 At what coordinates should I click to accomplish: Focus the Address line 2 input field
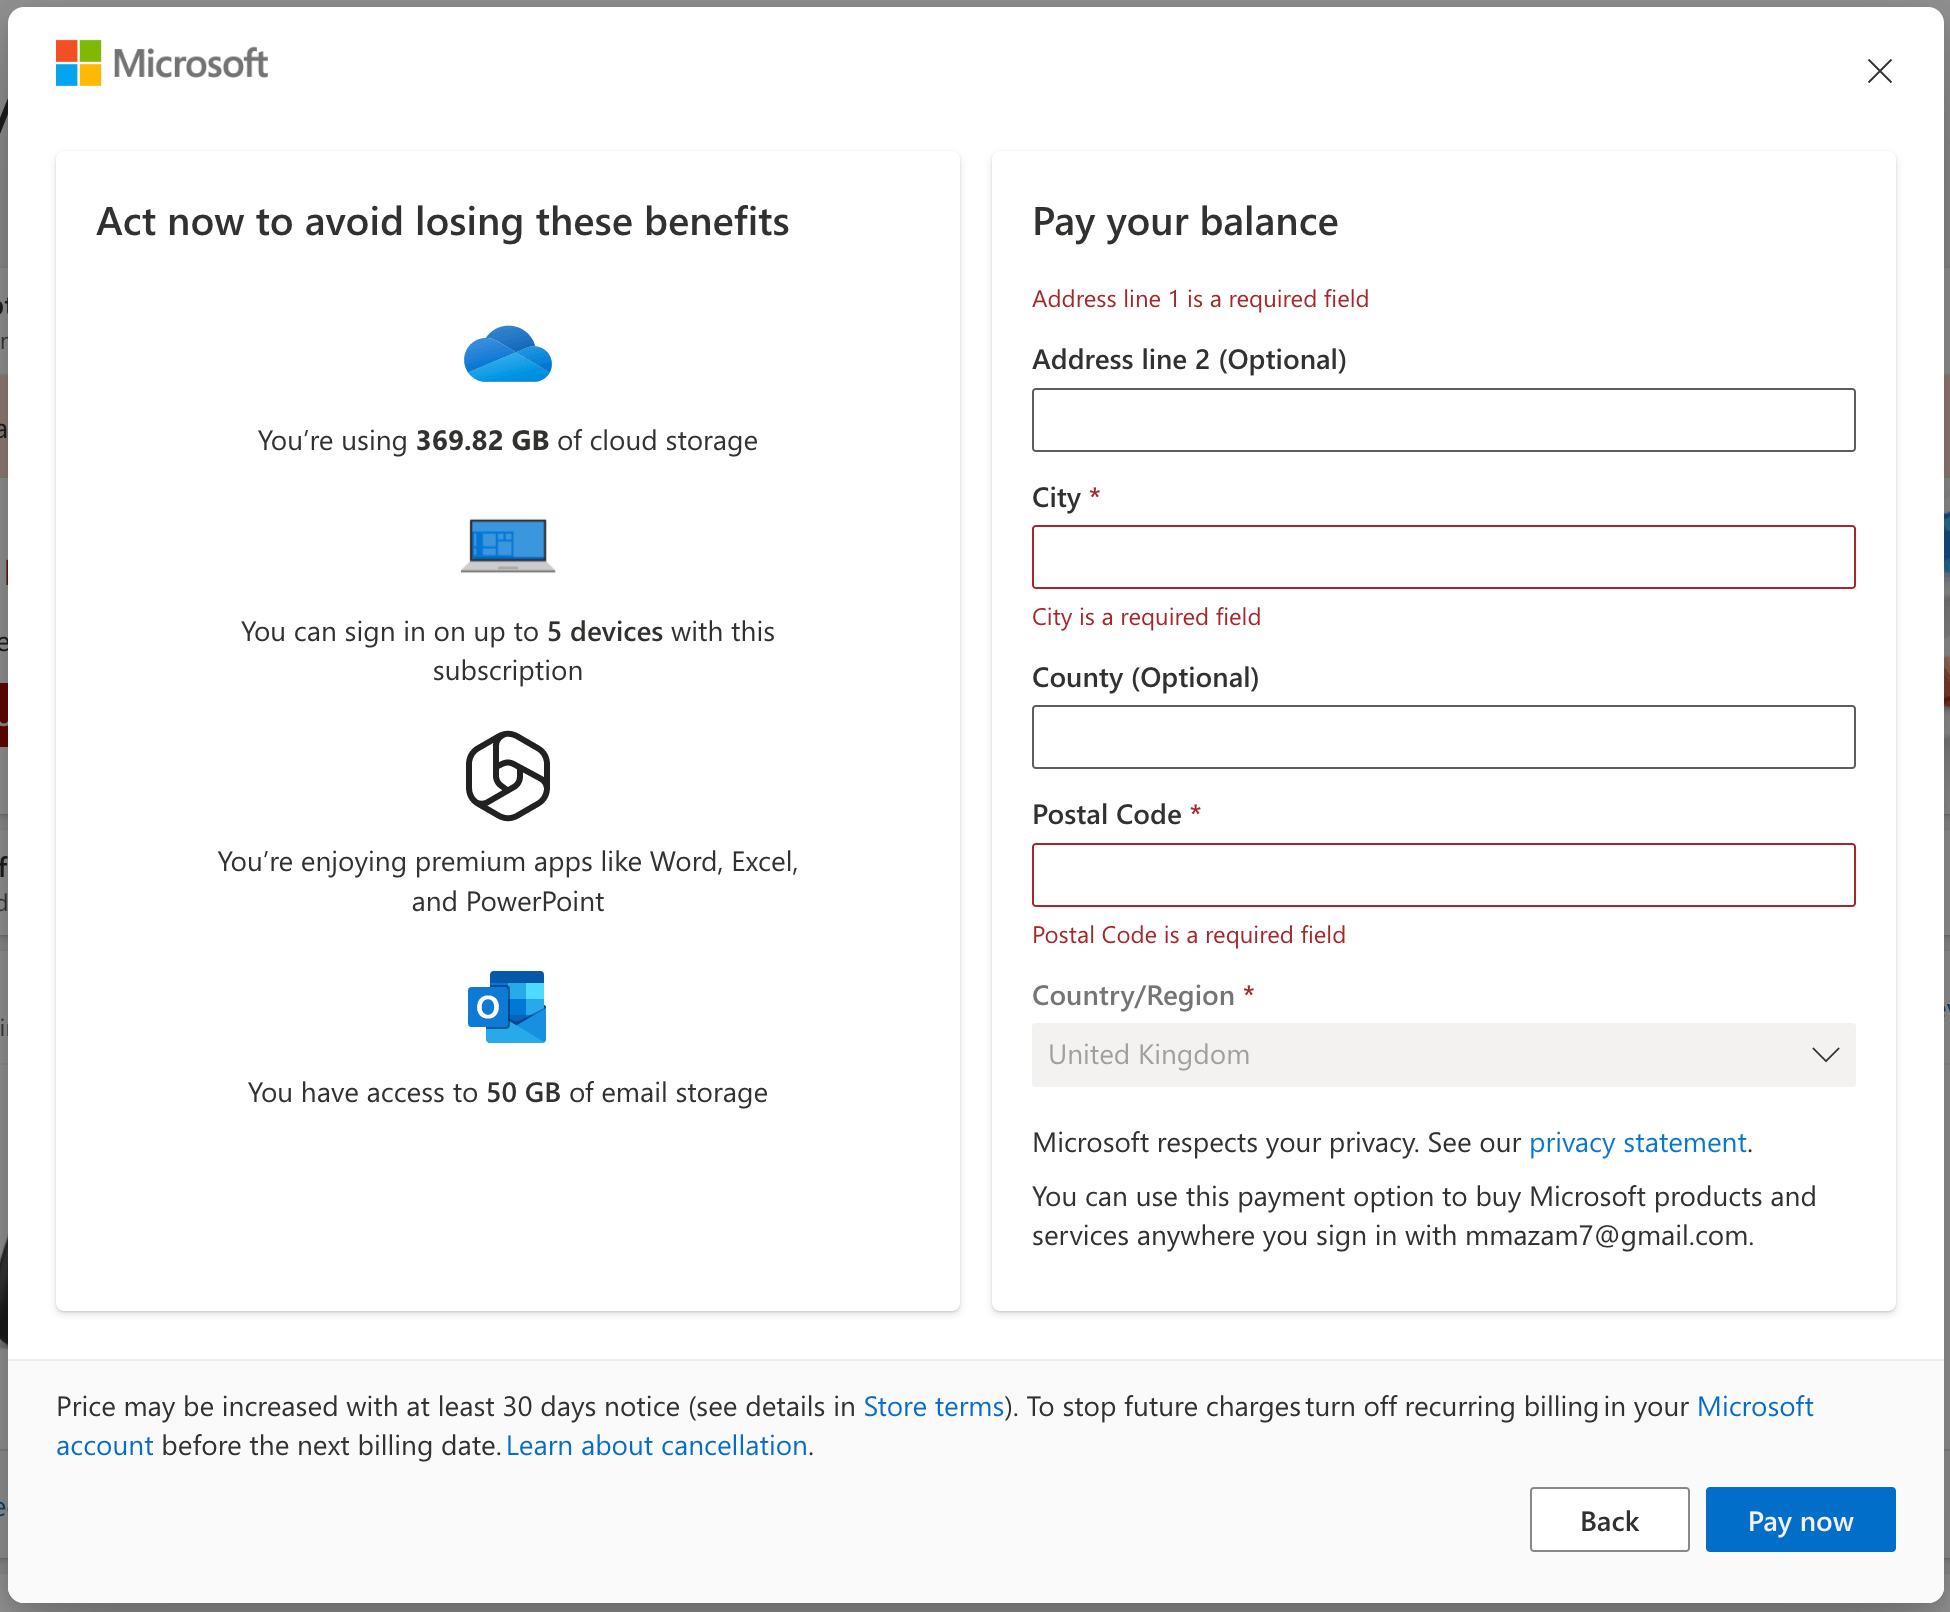1443,420
